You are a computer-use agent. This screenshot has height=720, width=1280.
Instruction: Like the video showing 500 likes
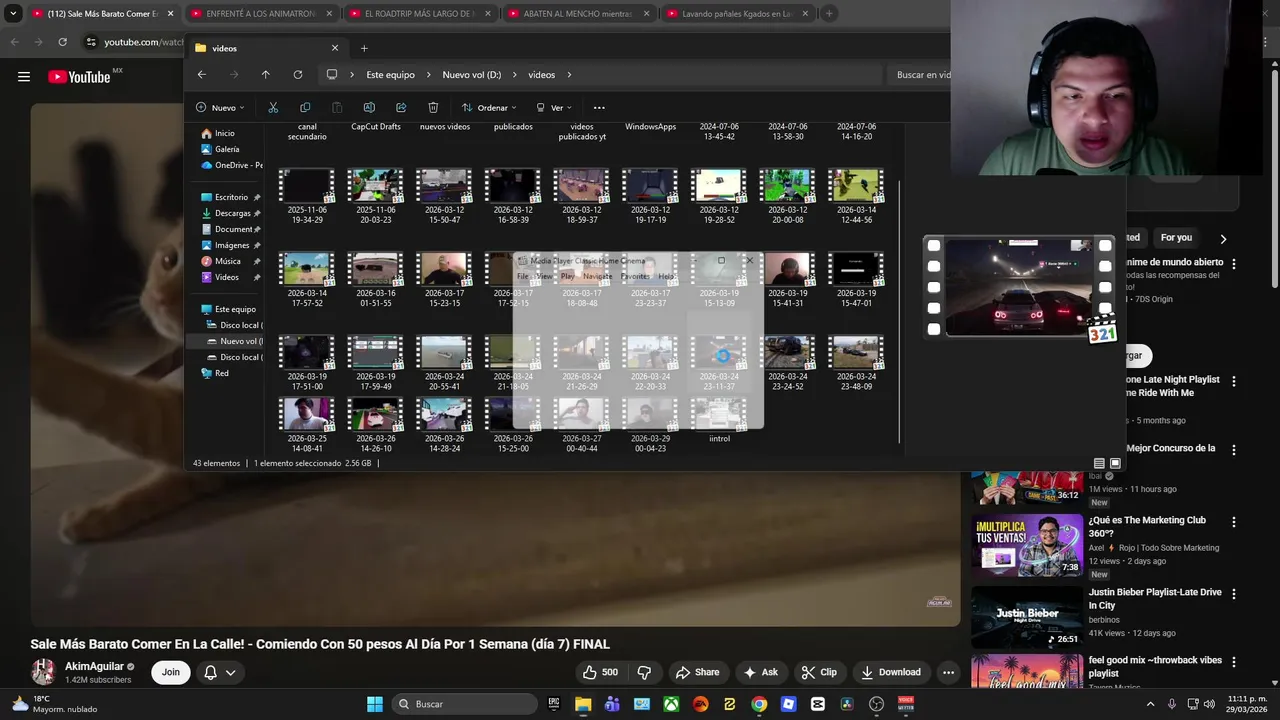pyautogui.click(x=601, y=672)
